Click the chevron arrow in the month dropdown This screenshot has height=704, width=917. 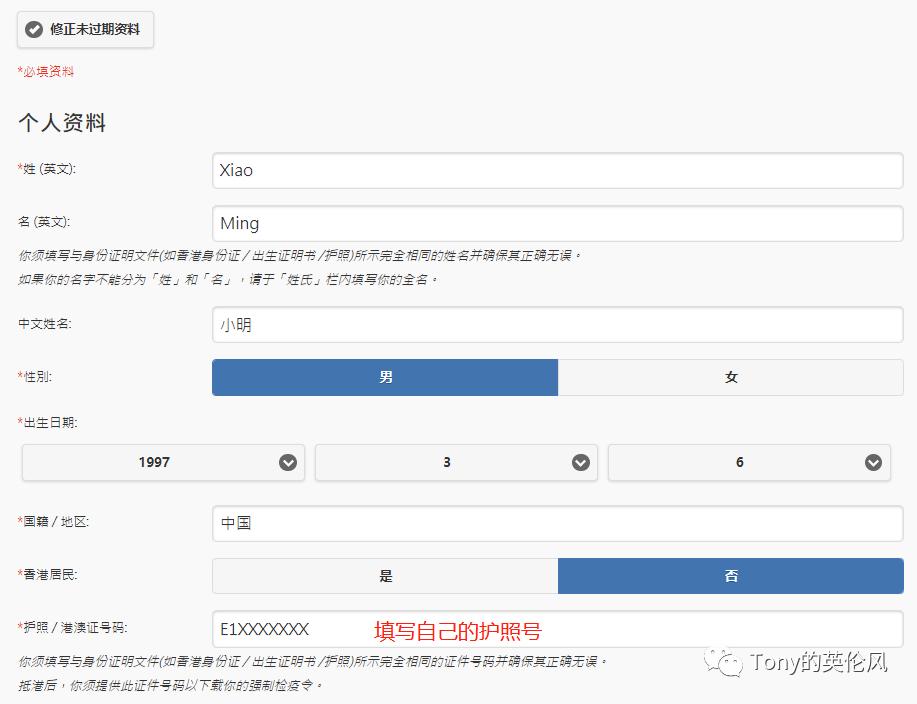point(581,463)
